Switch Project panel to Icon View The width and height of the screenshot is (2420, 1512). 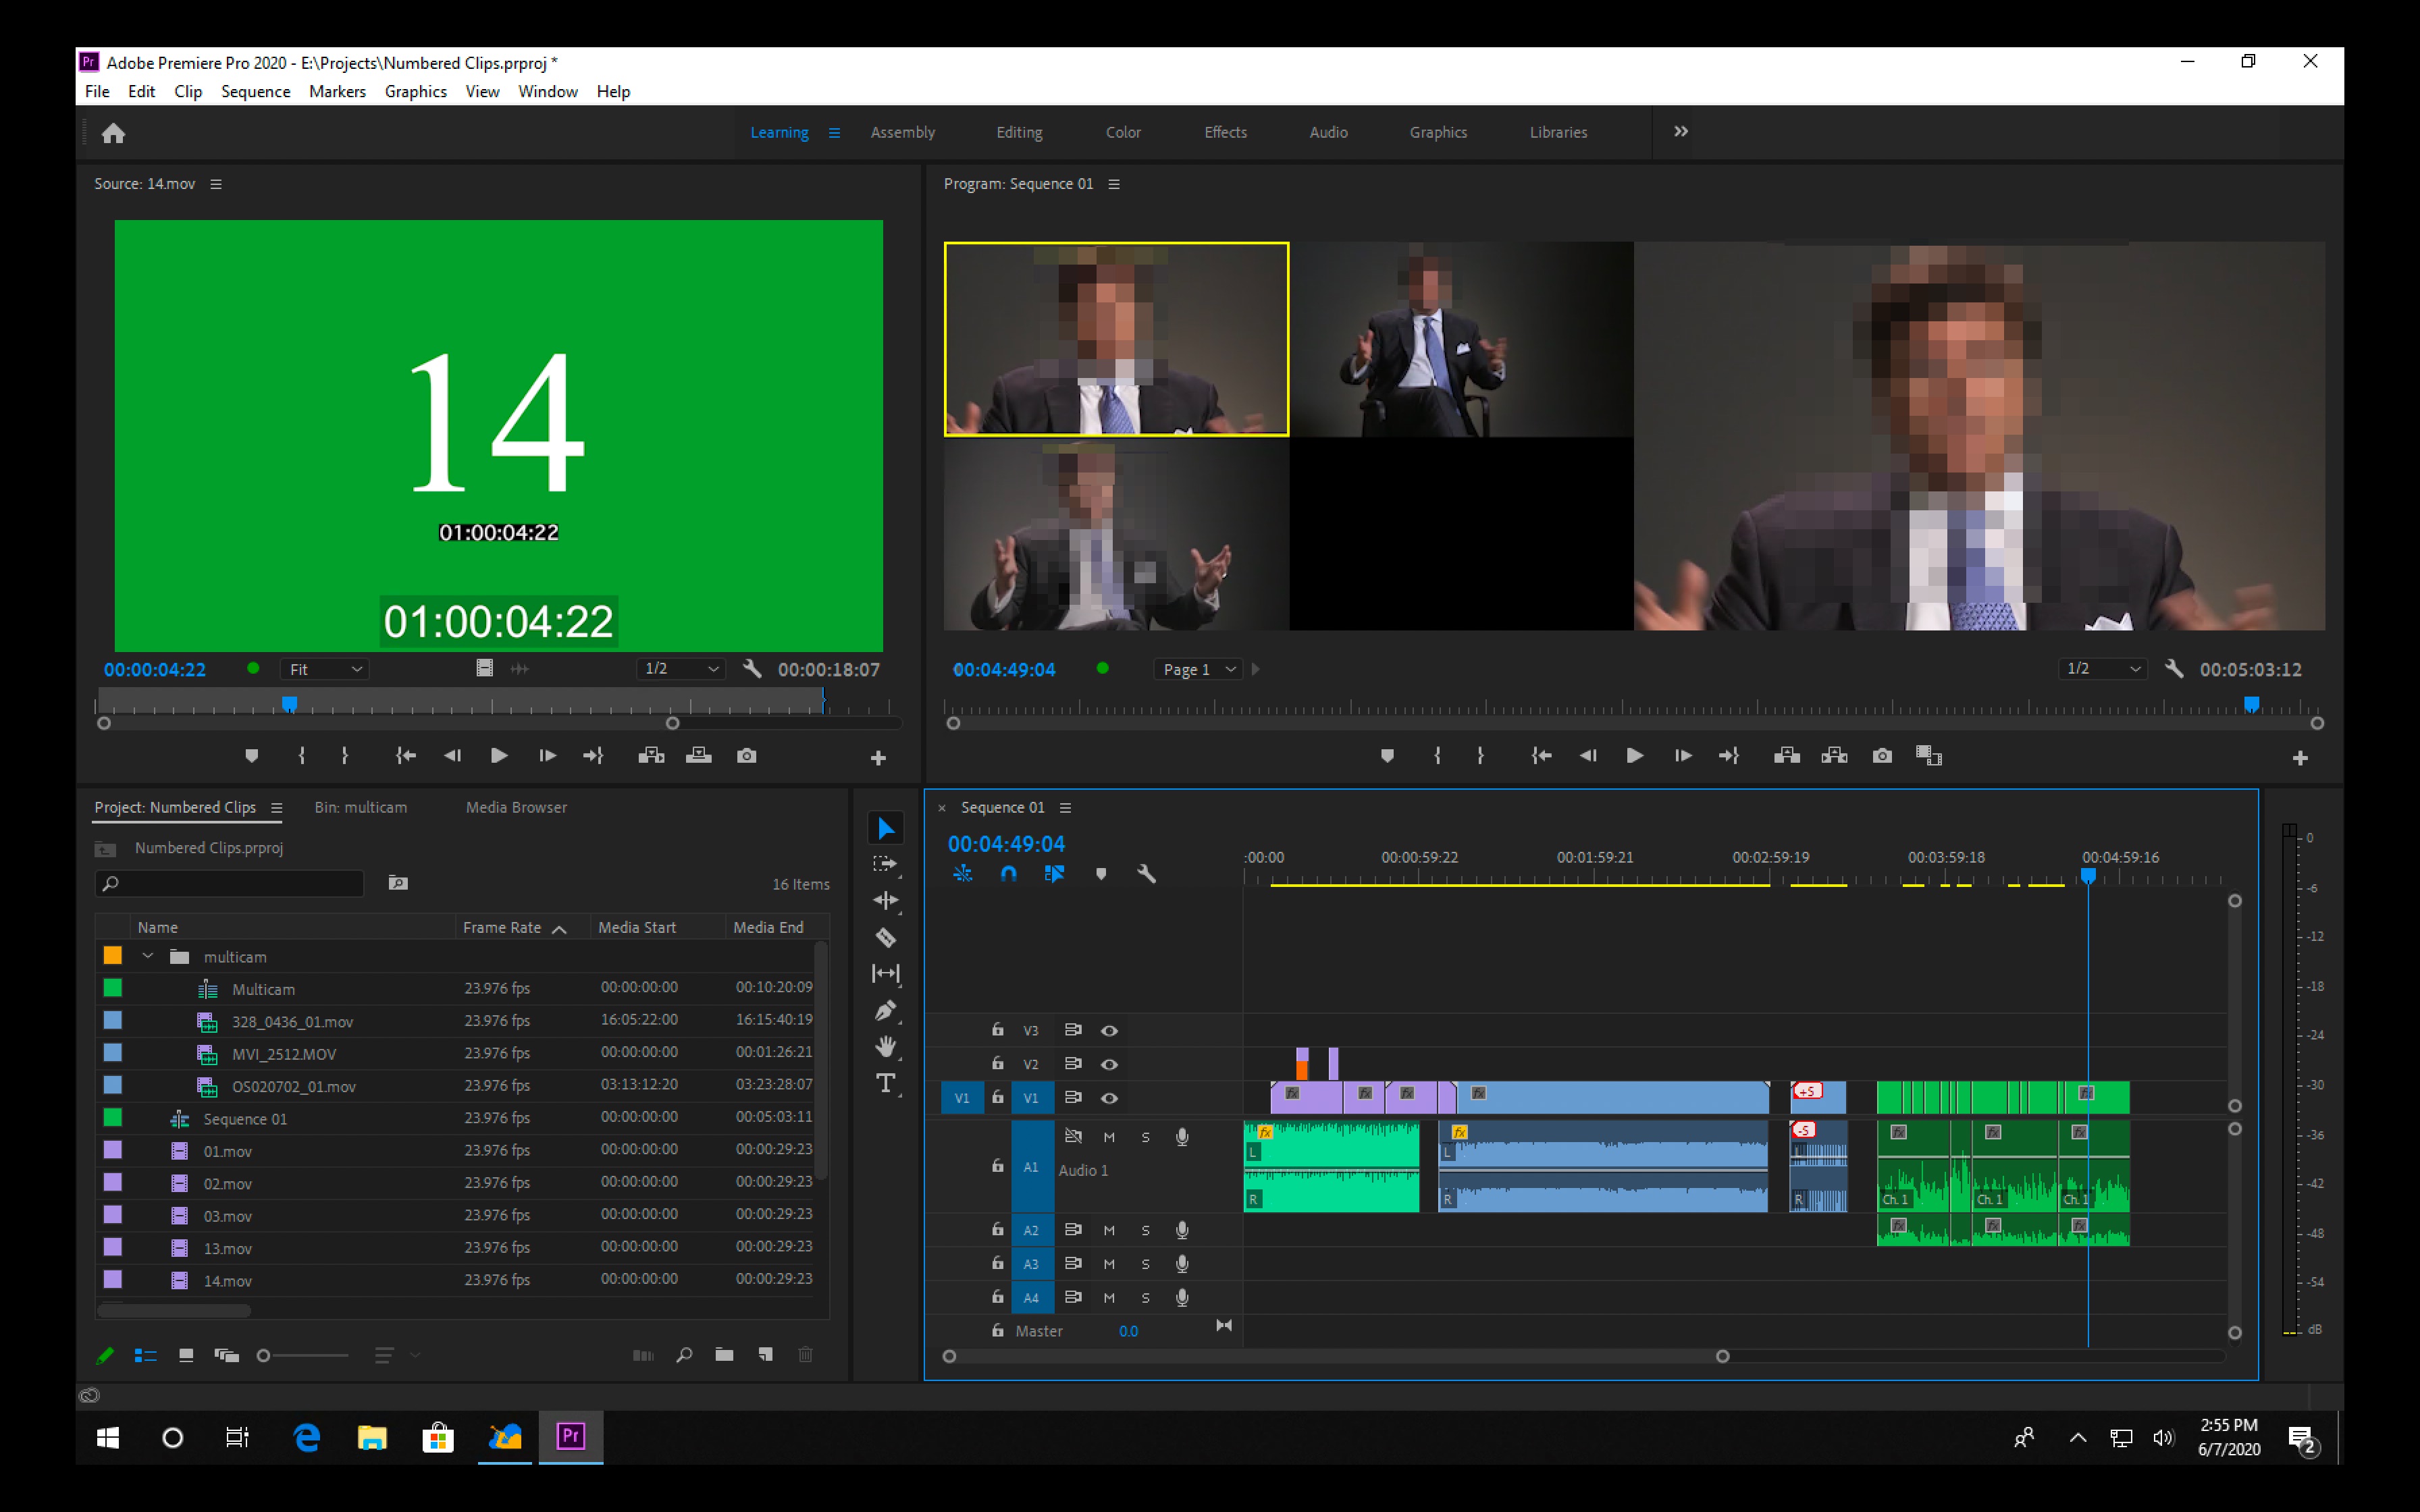[x=186, y=1355]
